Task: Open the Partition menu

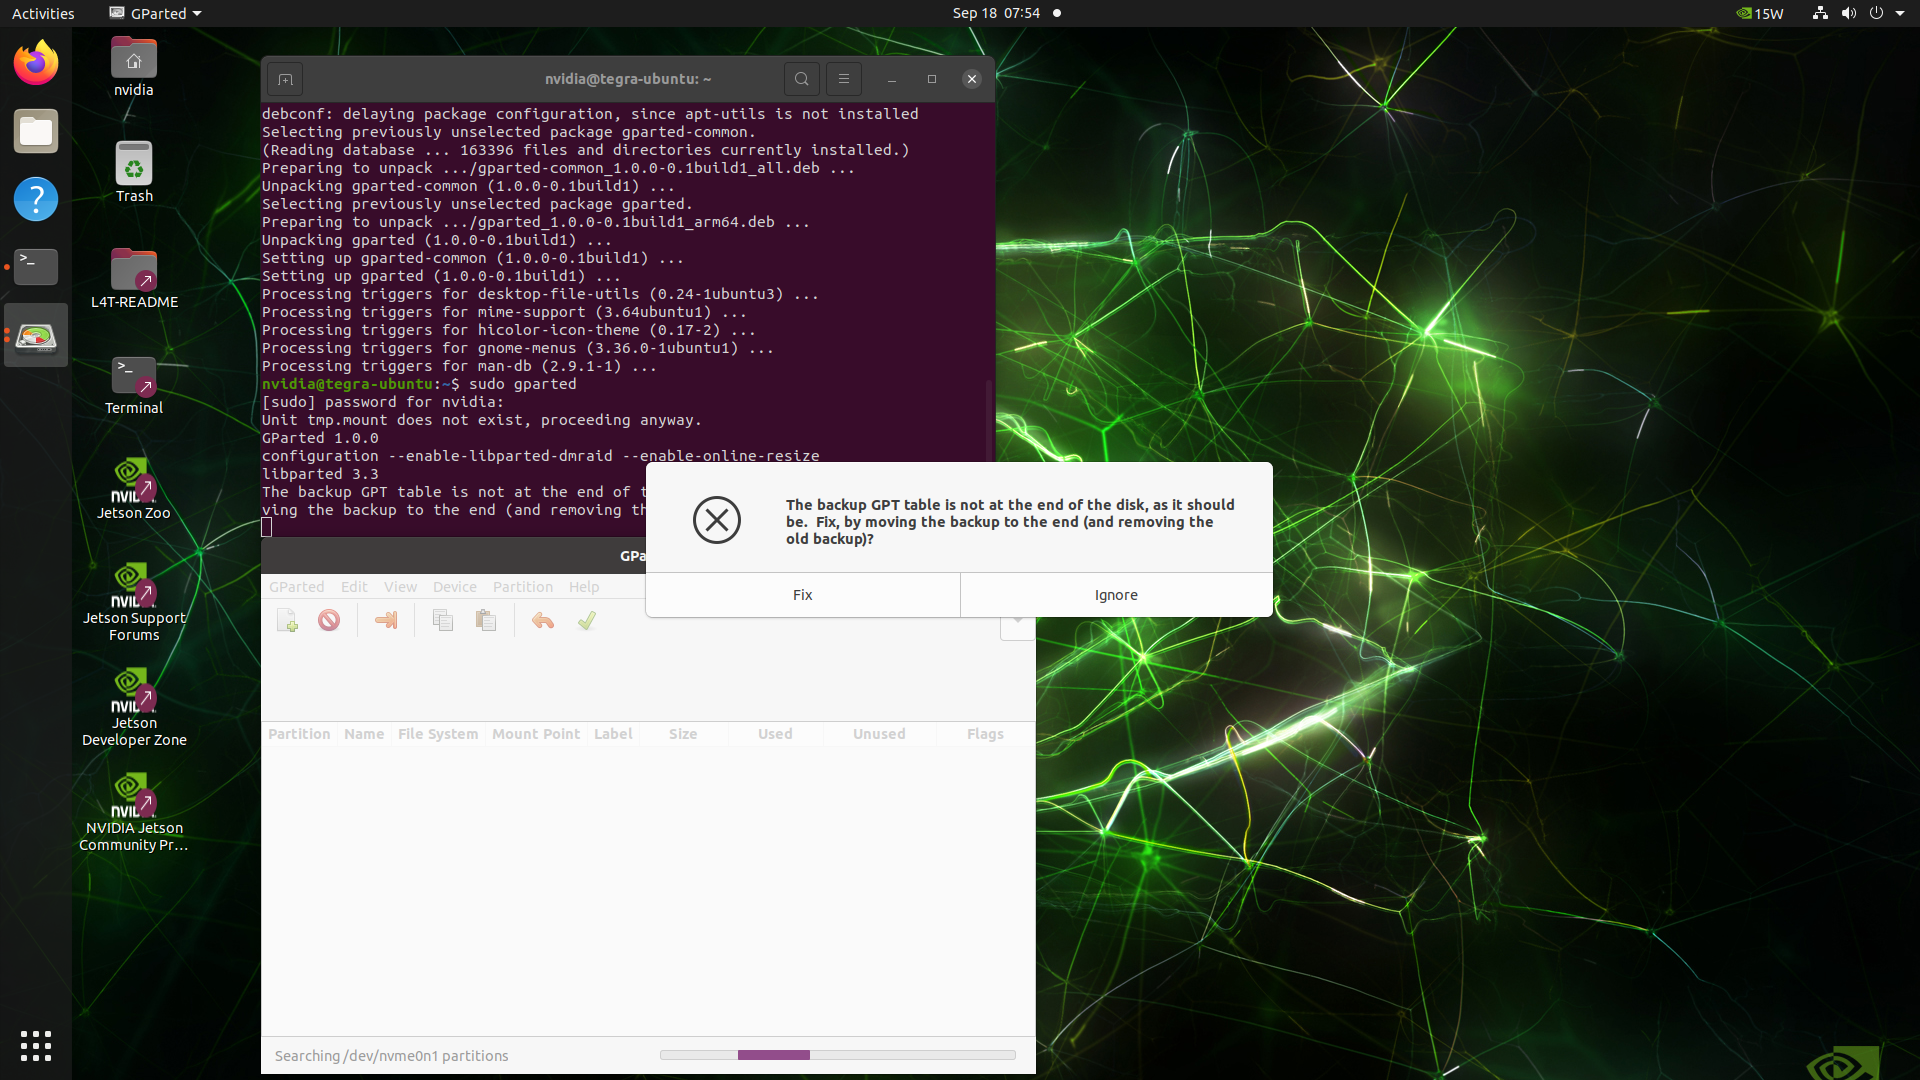Action: (x=522, y=587)
